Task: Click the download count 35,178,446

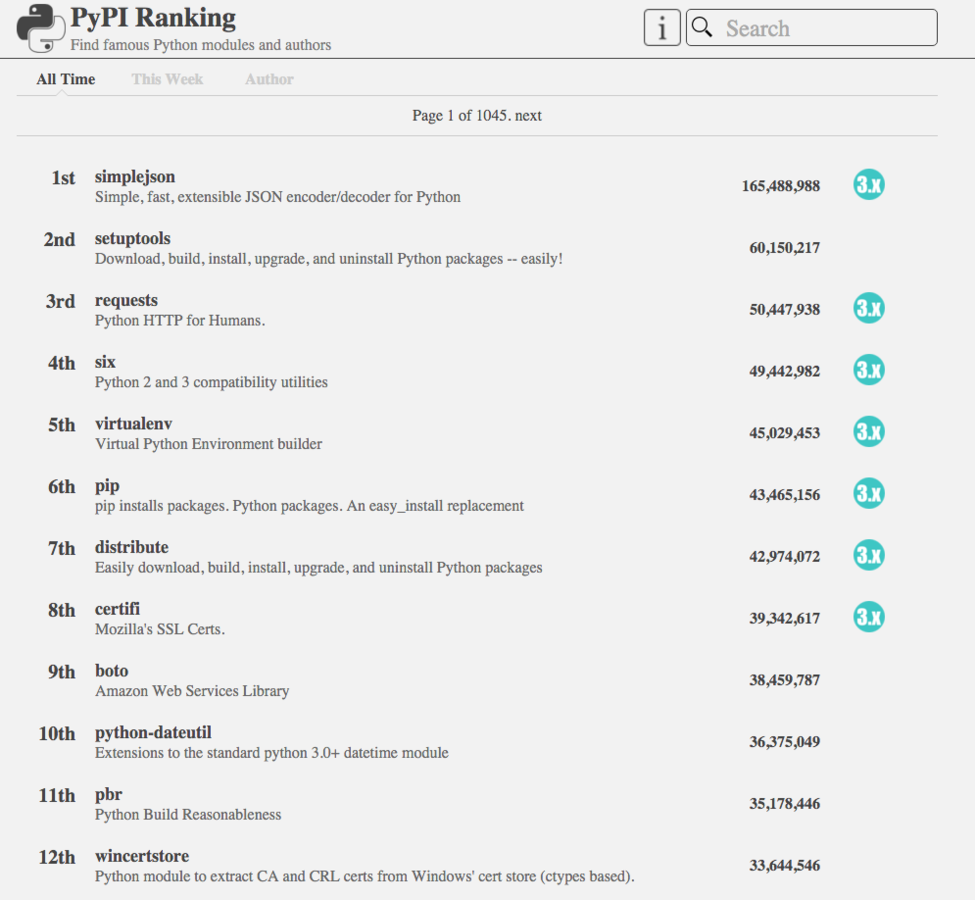Action: pos(785,804)
